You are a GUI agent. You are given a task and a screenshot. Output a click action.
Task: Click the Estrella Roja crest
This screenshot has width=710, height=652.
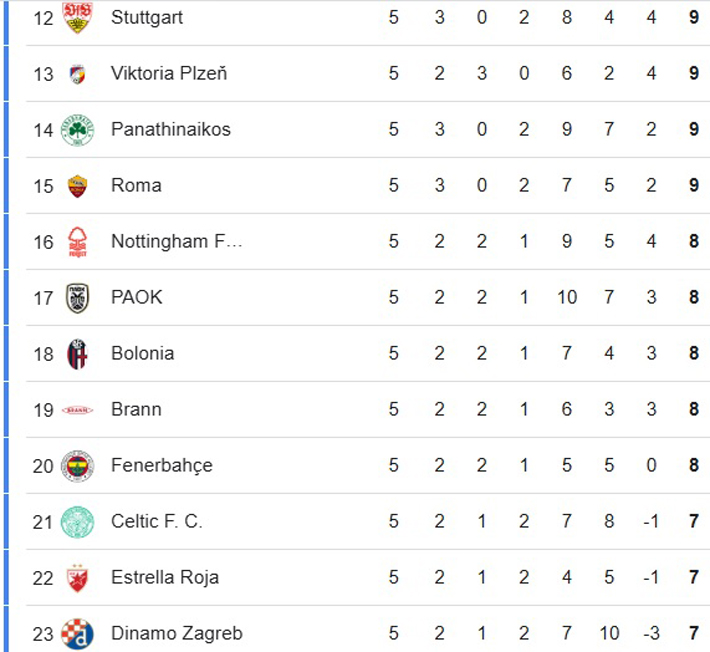pyautogui.click(x=77, y=578)
